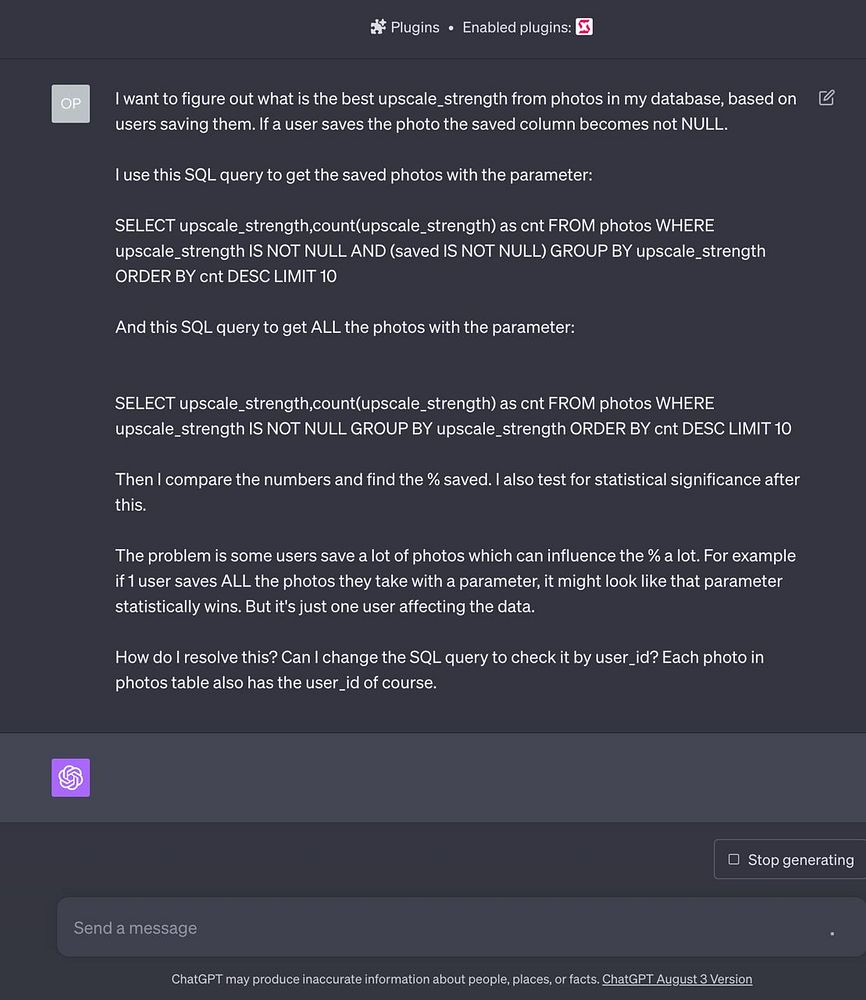Viewport: 866px width, 1000px height.
Task: Click the paragraph about best upscale_strength
Action: click(x=456, y=111)
